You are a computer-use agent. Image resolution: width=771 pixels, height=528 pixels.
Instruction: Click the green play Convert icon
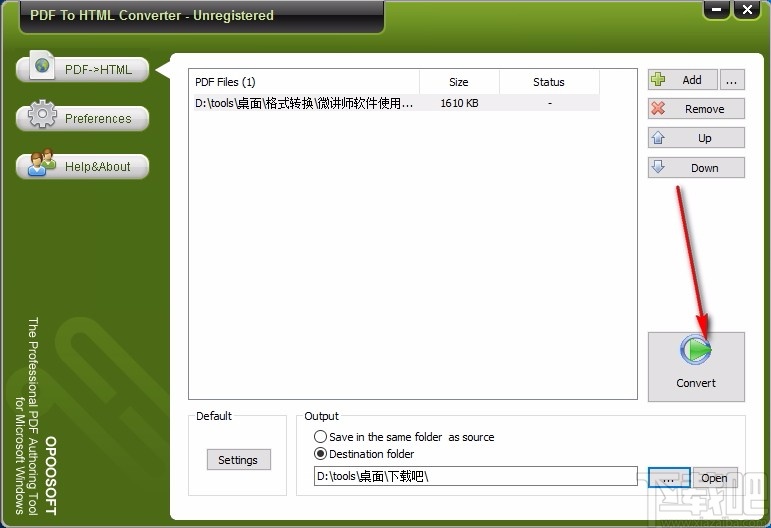coord(696,350)
